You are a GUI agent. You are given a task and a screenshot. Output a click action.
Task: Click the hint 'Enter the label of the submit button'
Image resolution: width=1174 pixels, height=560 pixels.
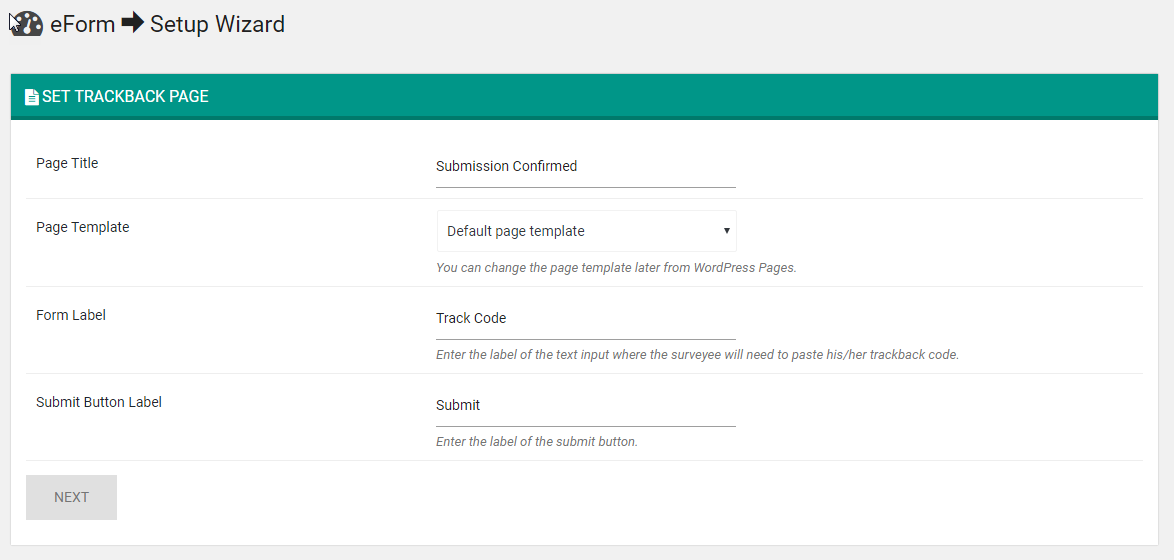[537, 442]
